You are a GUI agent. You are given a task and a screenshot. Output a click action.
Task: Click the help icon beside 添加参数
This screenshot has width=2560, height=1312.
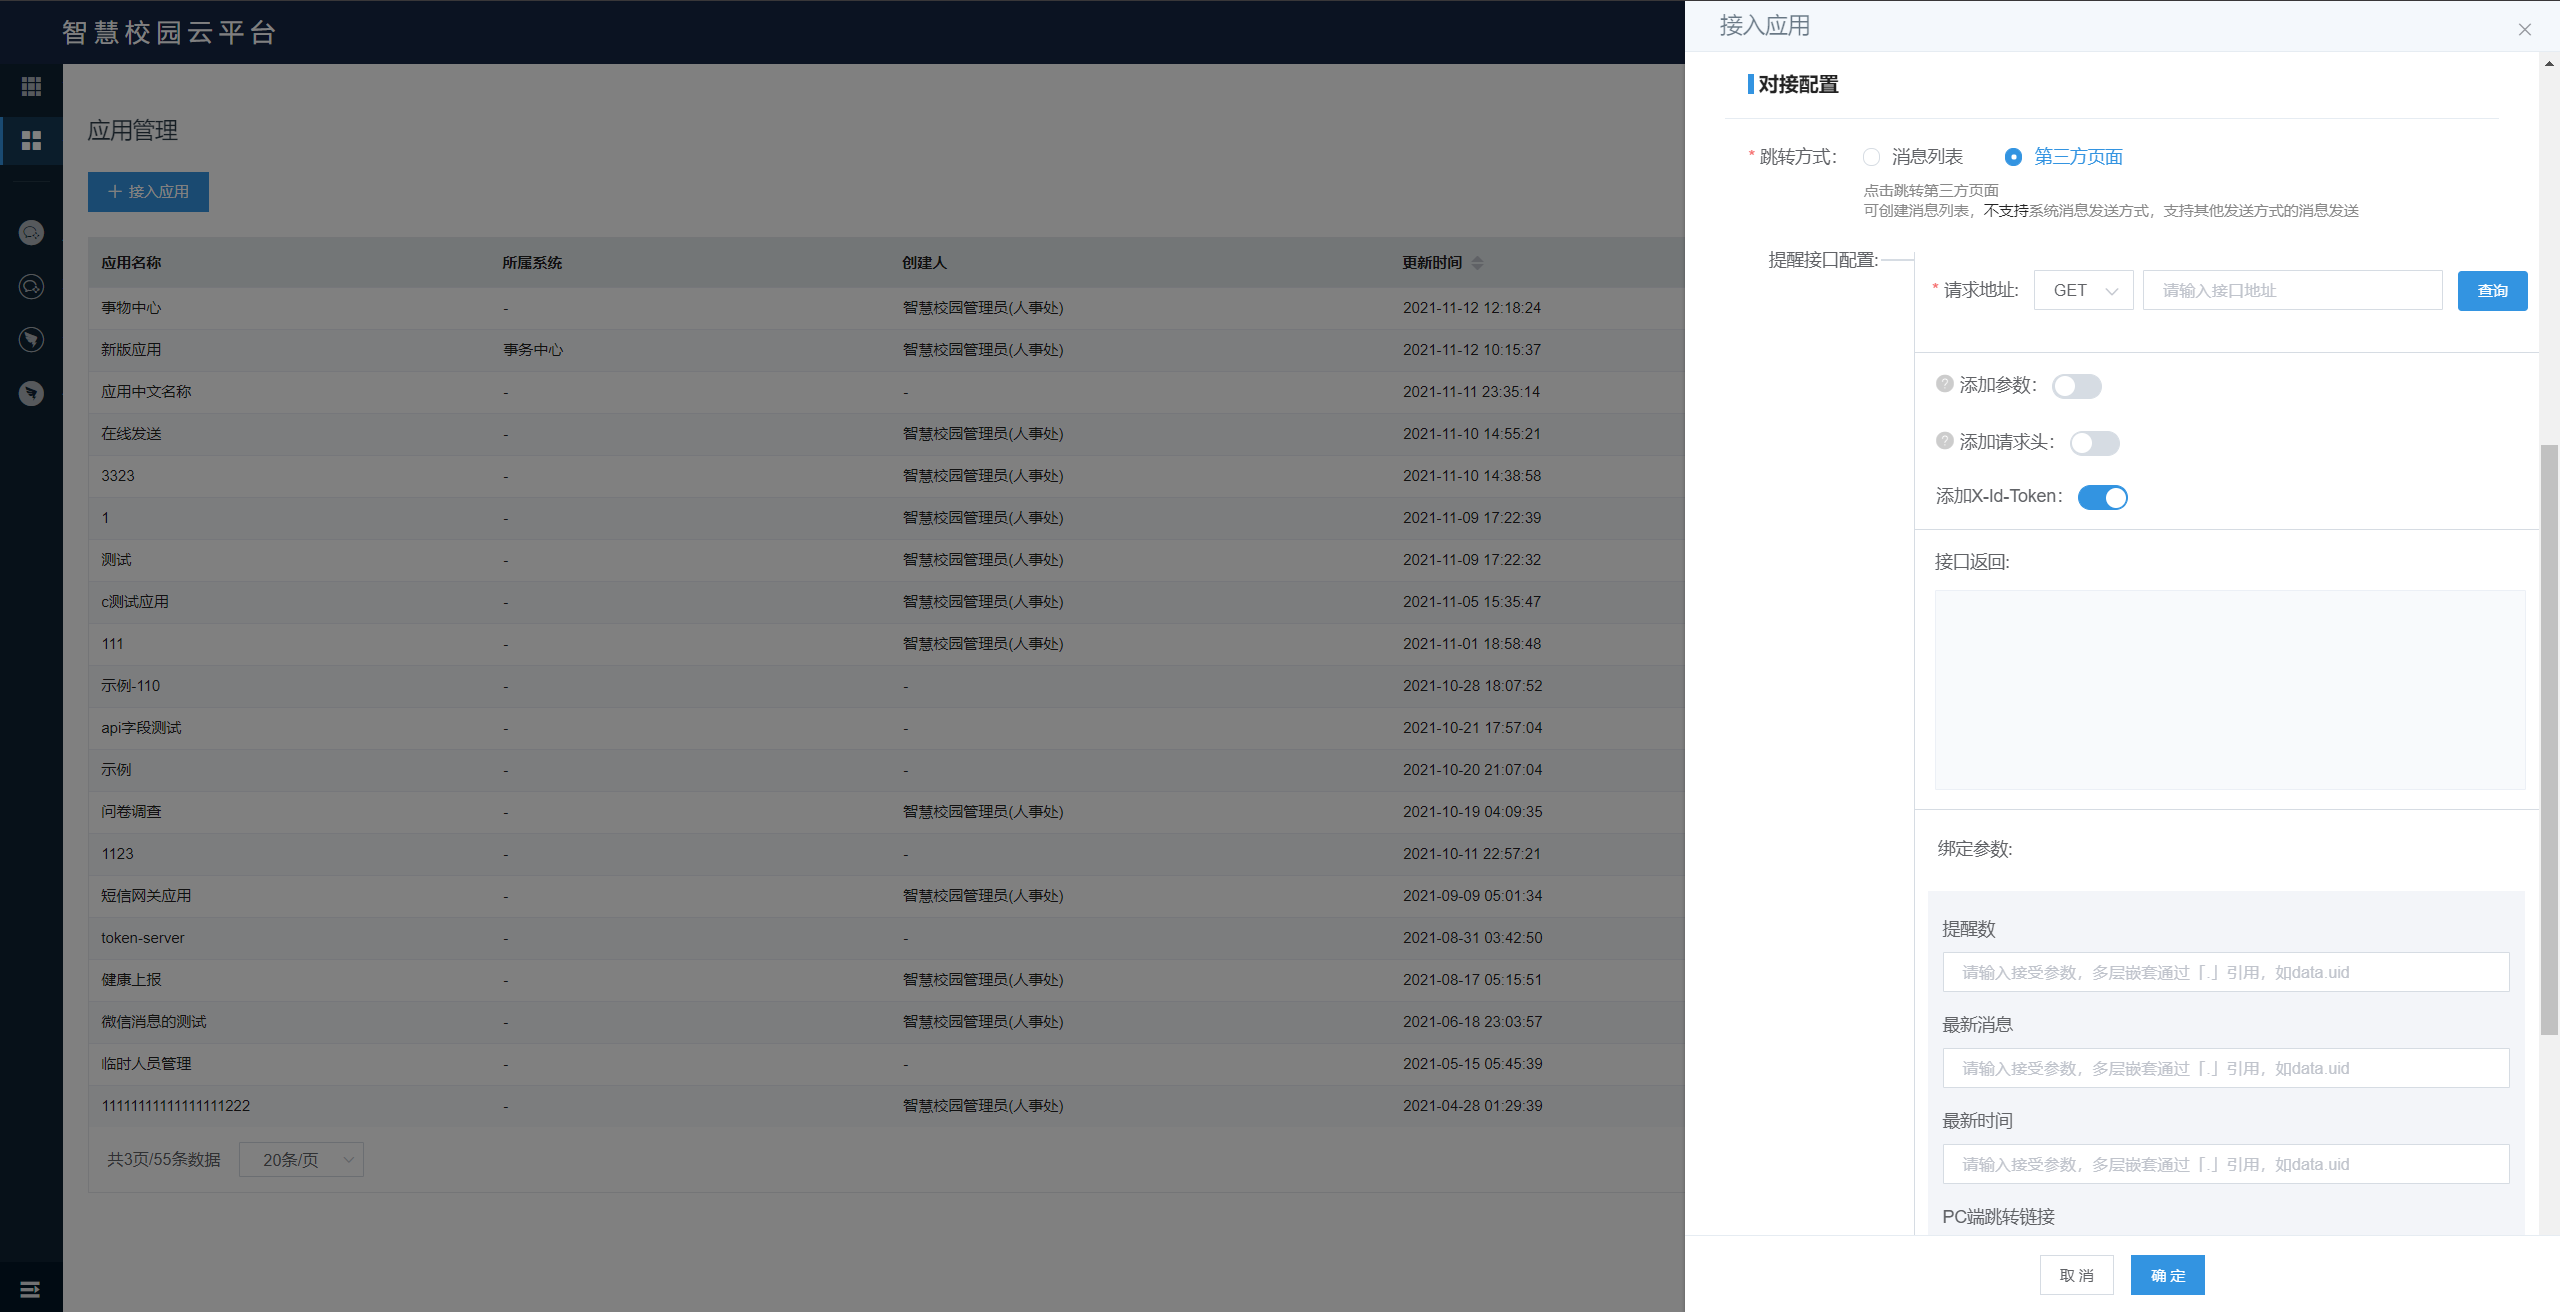click(1944, 384)
